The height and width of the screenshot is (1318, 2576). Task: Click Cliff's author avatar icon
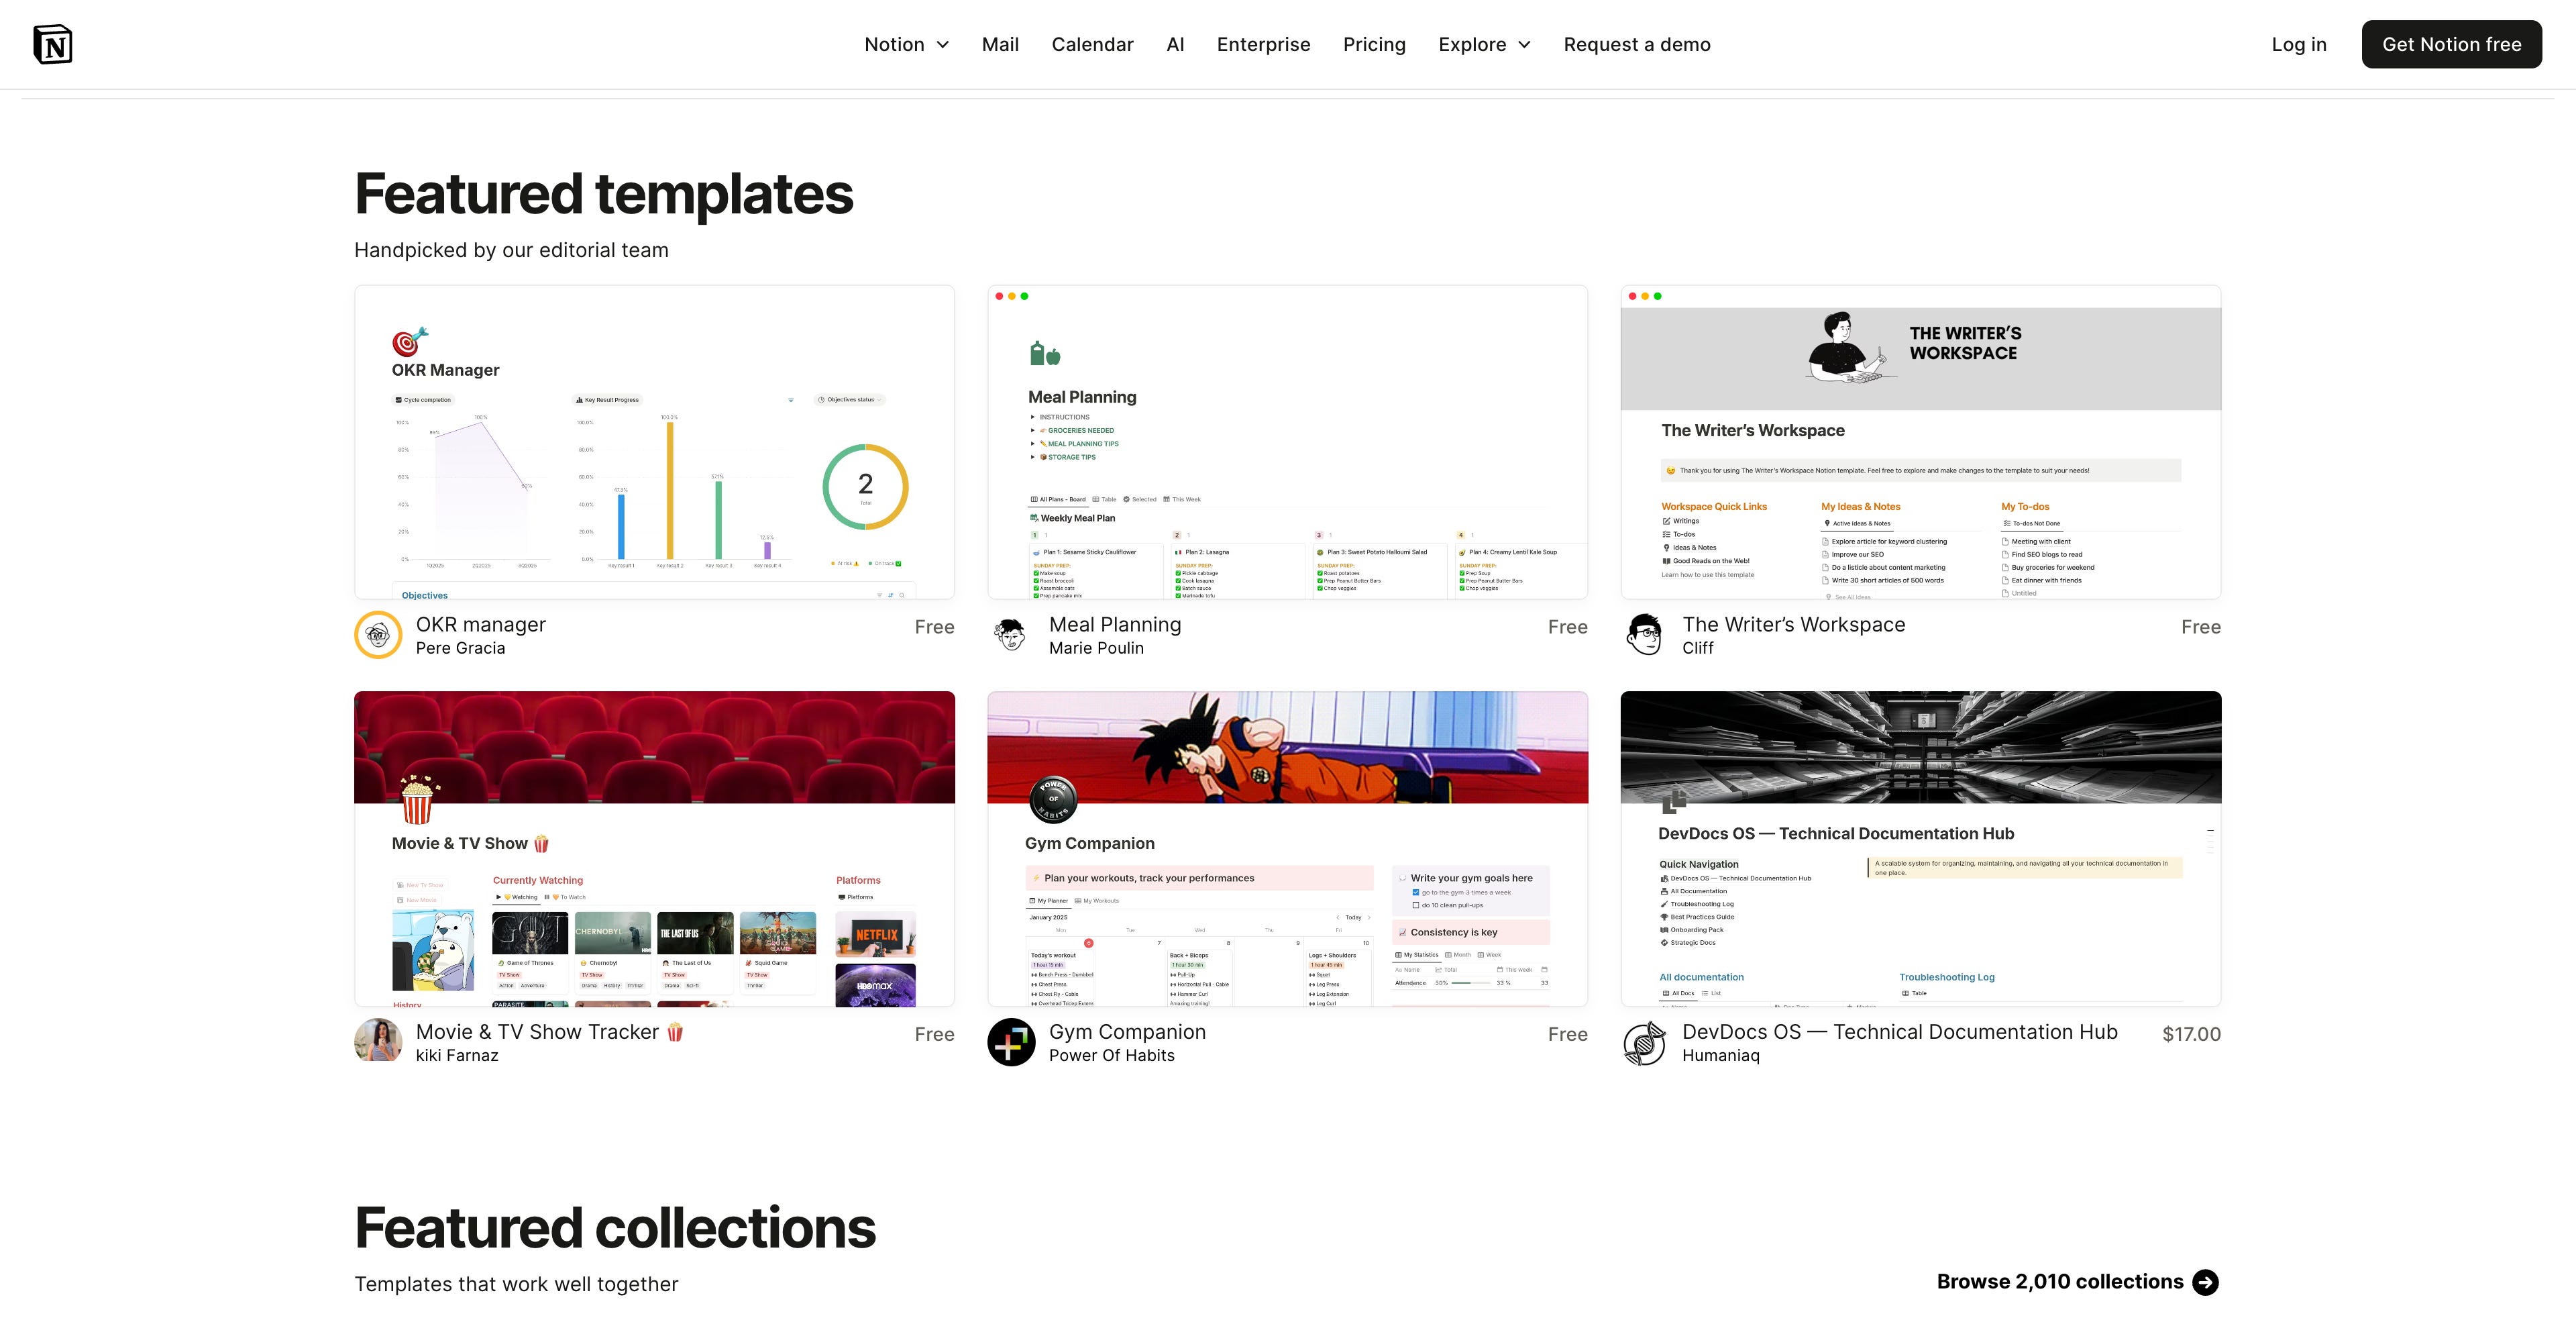pos(1644,635)
